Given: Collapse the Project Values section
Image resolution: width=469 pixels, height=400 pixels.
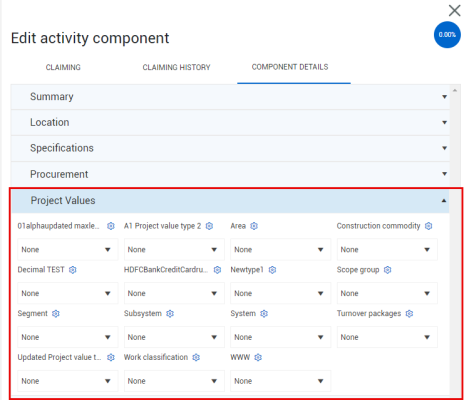Looking at the screenshot, I should [230, 200].
